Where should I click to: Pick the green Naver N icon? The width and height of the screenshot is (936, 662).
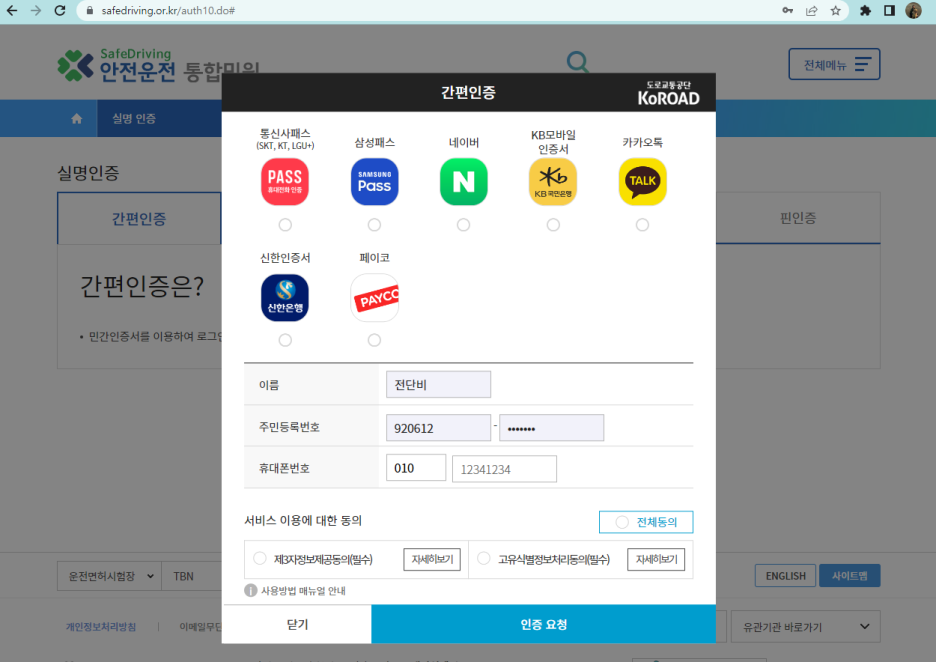[463, 181]
